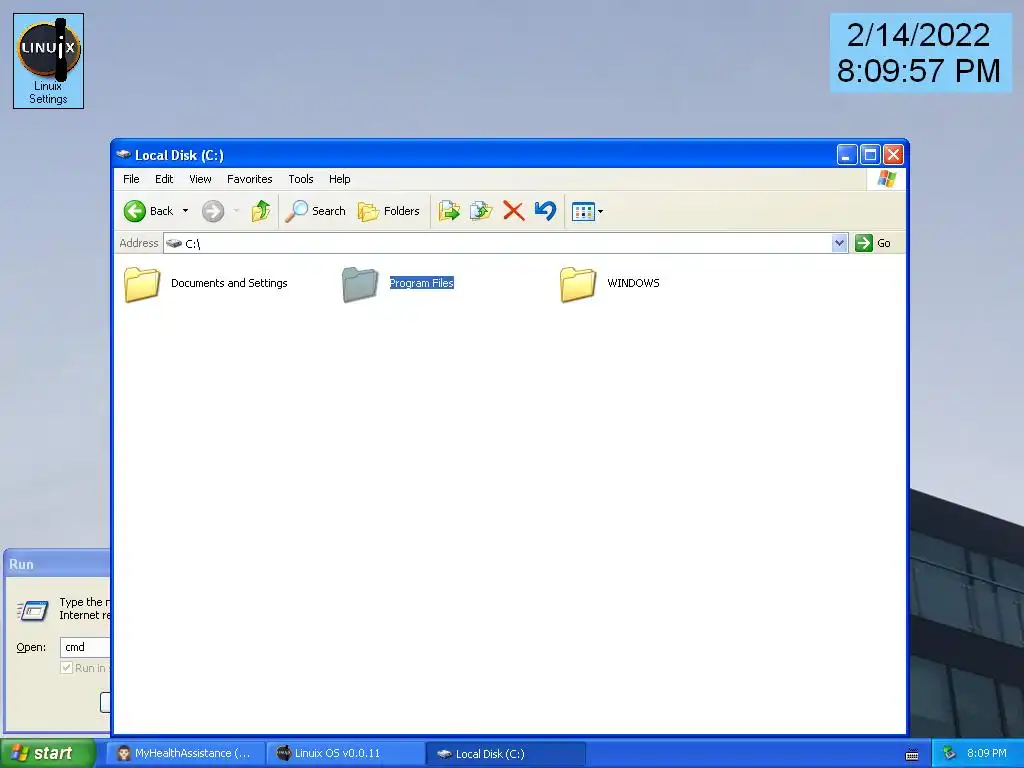Image resolution: width=1024 pixels, height=768 pixels.
Task: Go Up one folder level
Action: pyautogui.click(x=261, y=211)
